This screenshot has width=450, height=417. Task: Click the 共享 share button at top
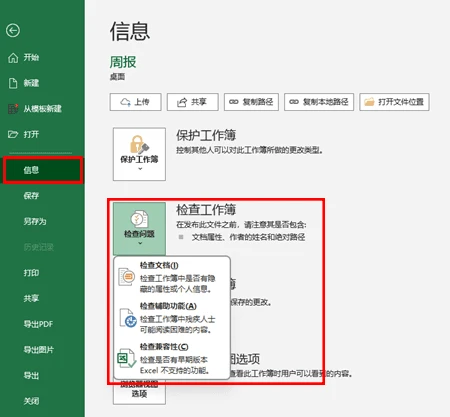point(193,102)
